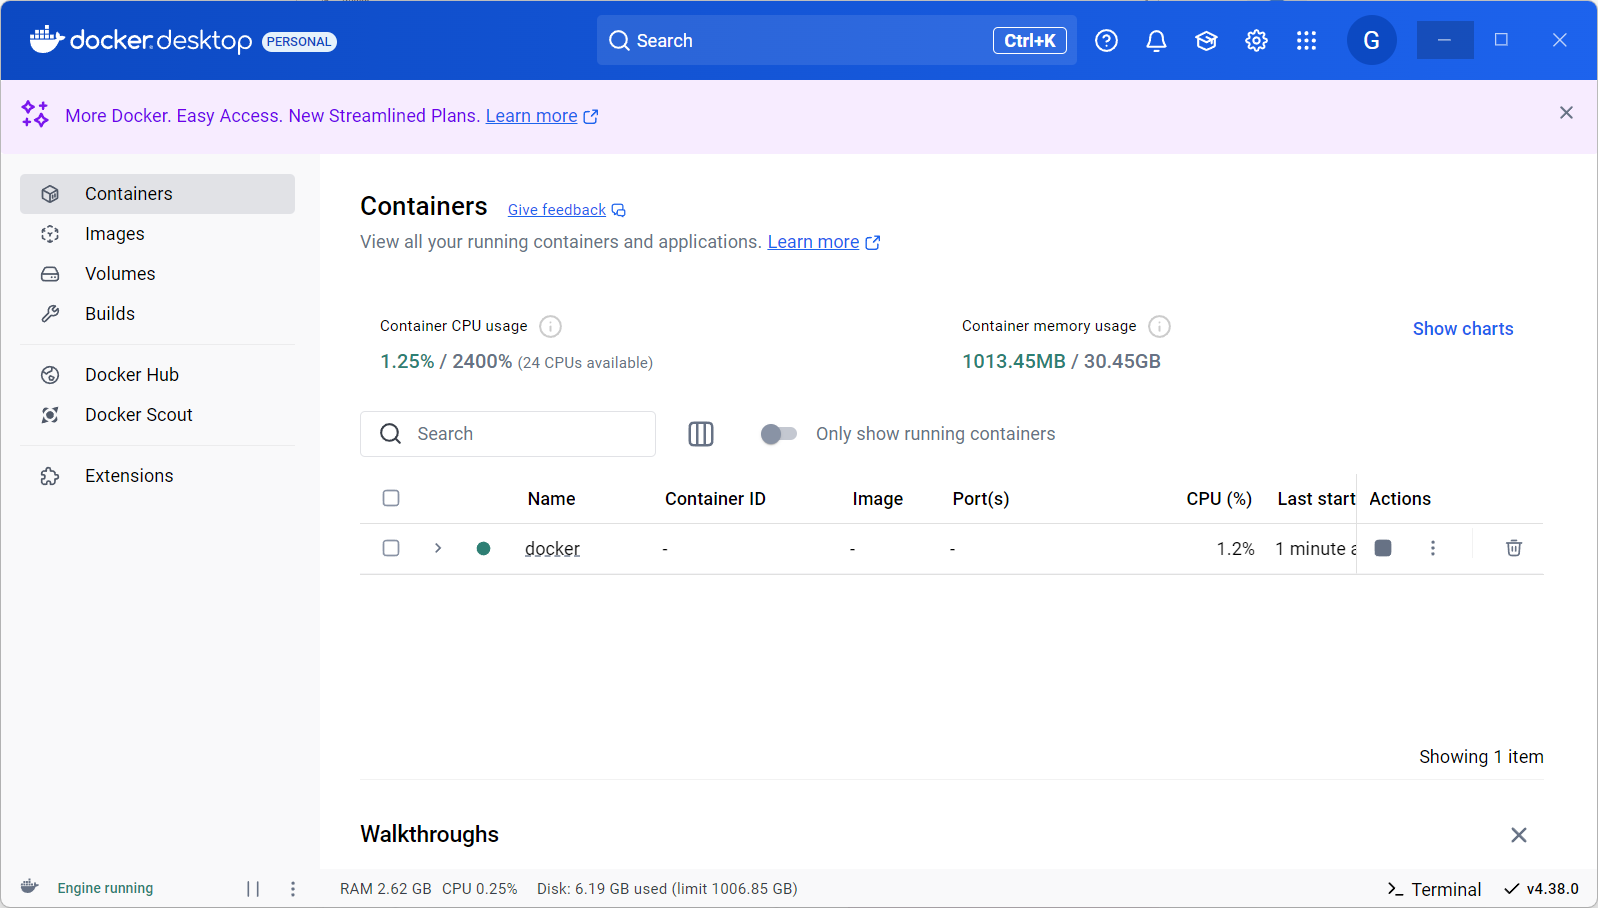Check the select-all header checkbox

point(391,498)
